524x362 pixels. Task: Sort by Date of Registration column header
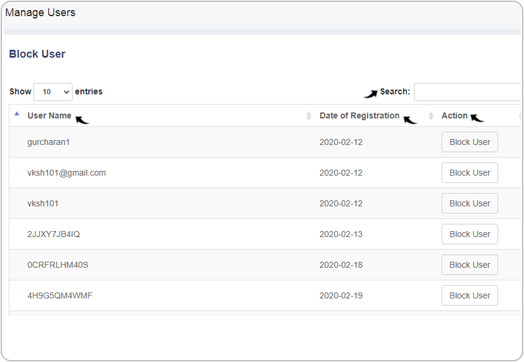pyautogui.click(x=359, y=116)
